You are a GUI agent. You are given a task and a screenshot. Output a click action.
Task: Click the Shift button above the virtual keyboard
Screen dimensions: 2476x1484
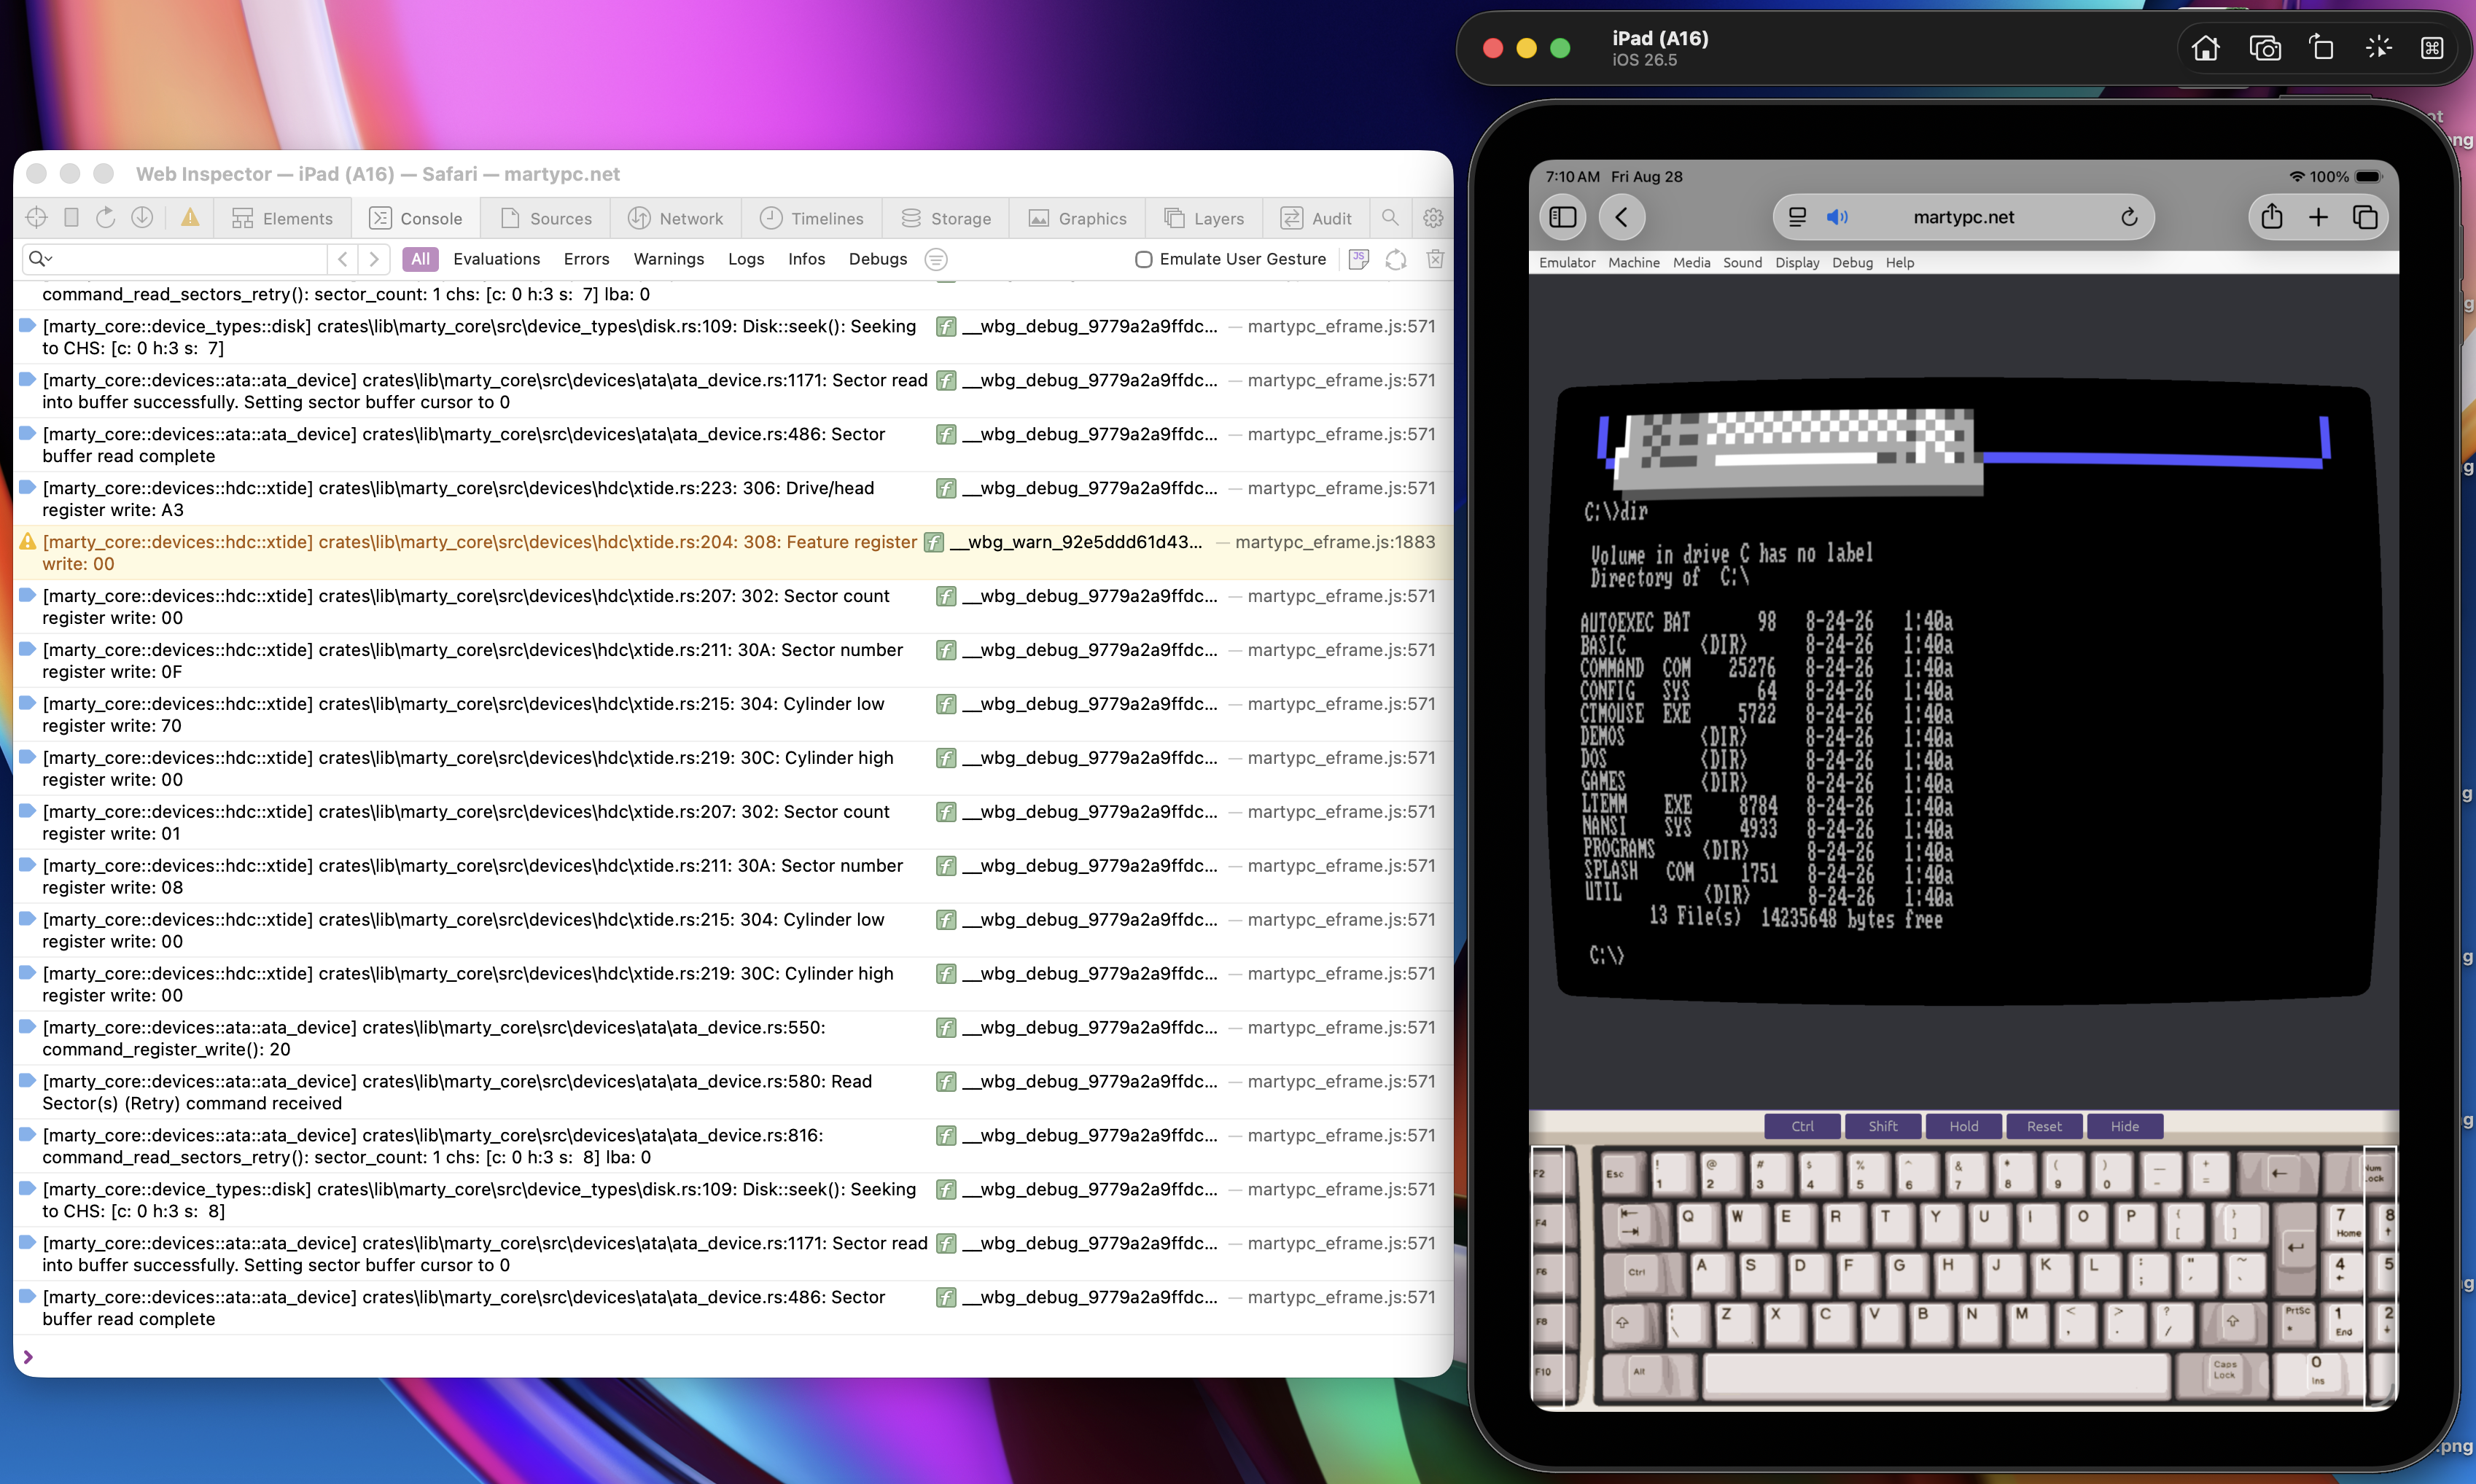click(x=1883, y=1126)
